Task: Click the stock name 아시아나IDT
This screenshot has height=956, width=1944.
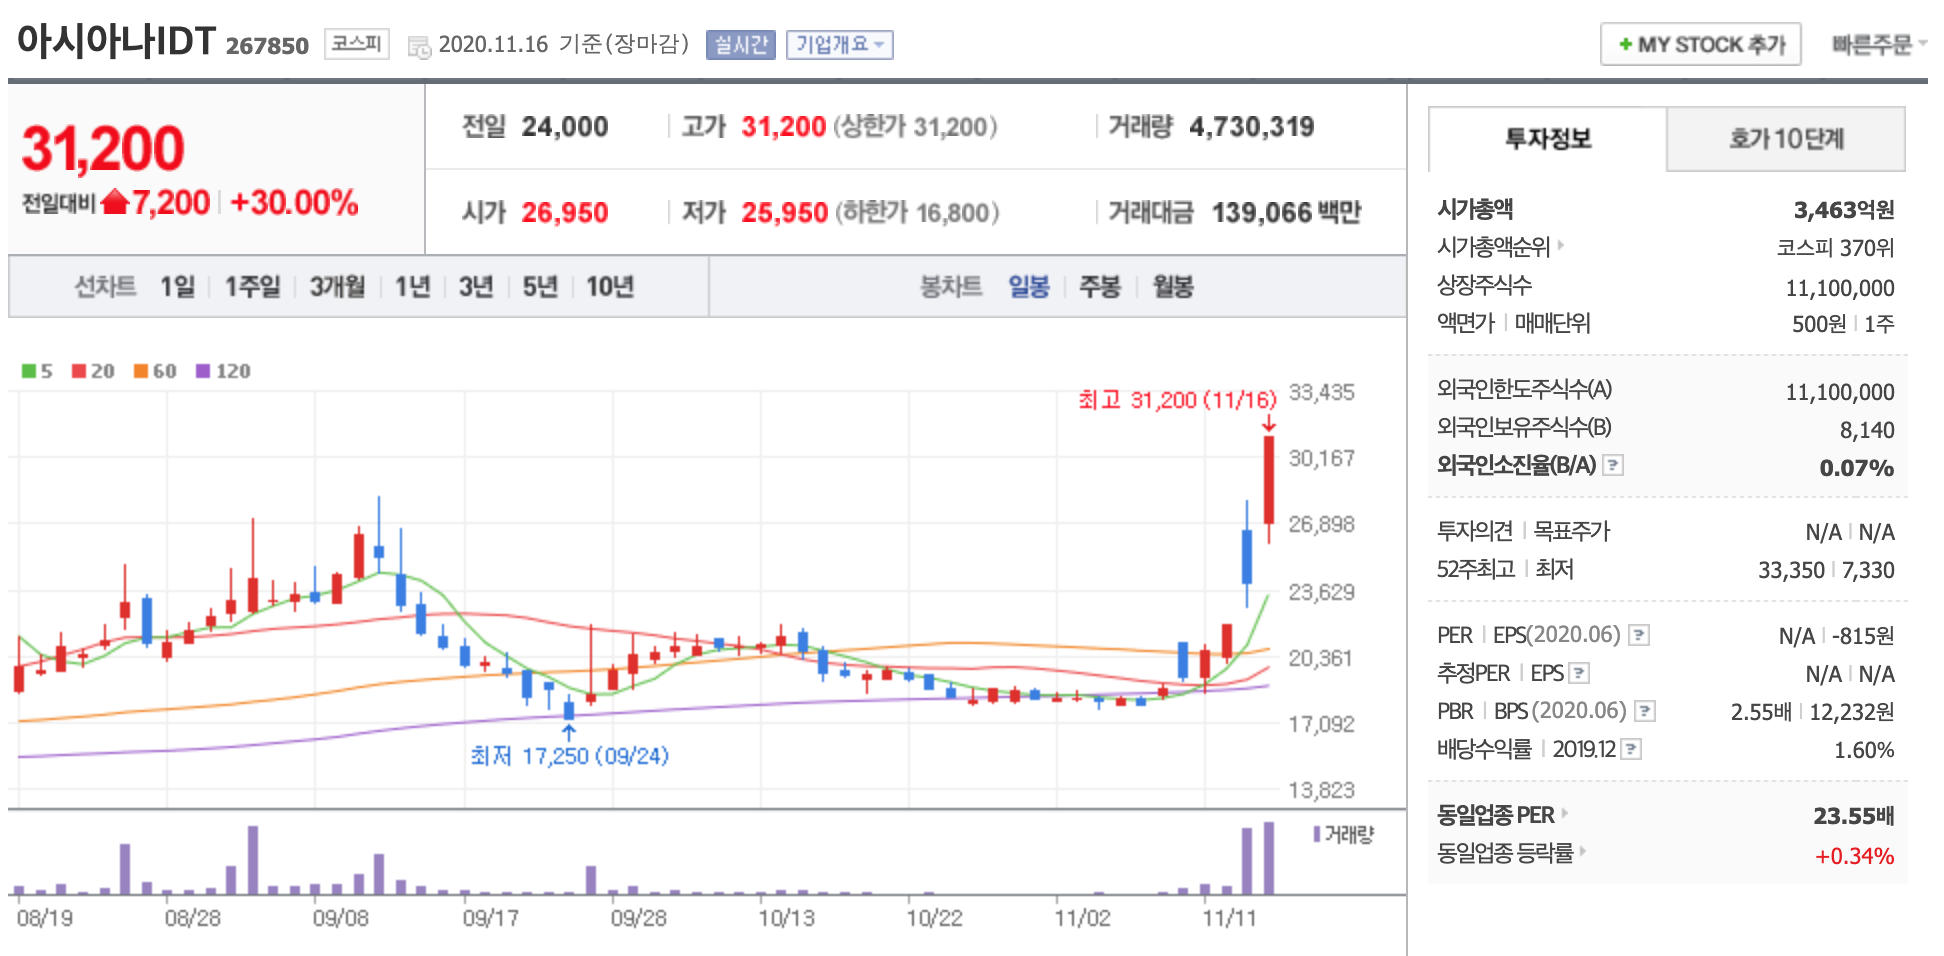Action: click(x=116, y=42)
